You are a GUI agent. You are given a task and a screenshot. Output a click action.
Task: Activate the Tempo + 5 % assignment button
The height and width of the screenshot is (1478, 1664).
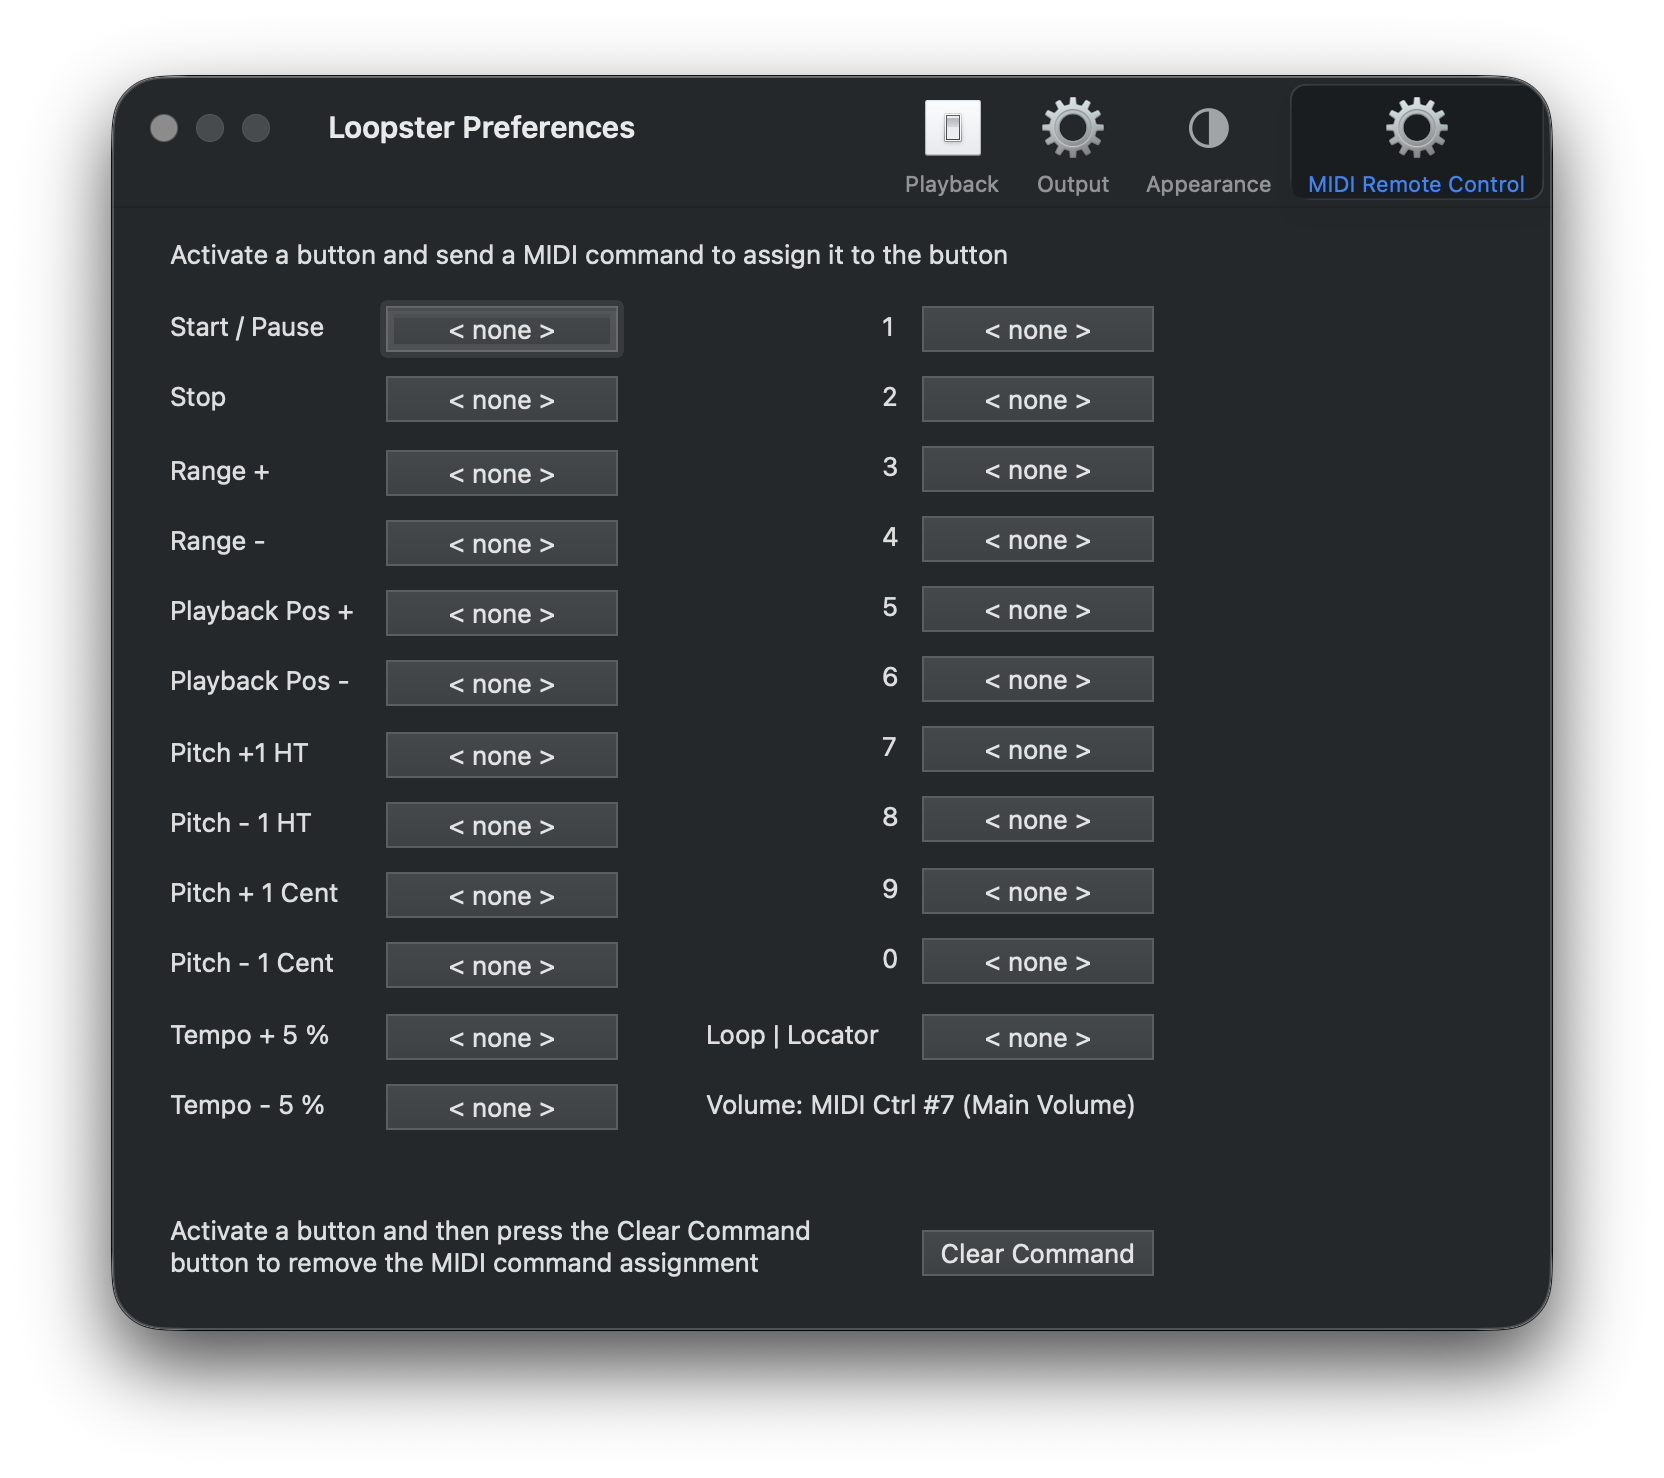(x=502, y=1037)
